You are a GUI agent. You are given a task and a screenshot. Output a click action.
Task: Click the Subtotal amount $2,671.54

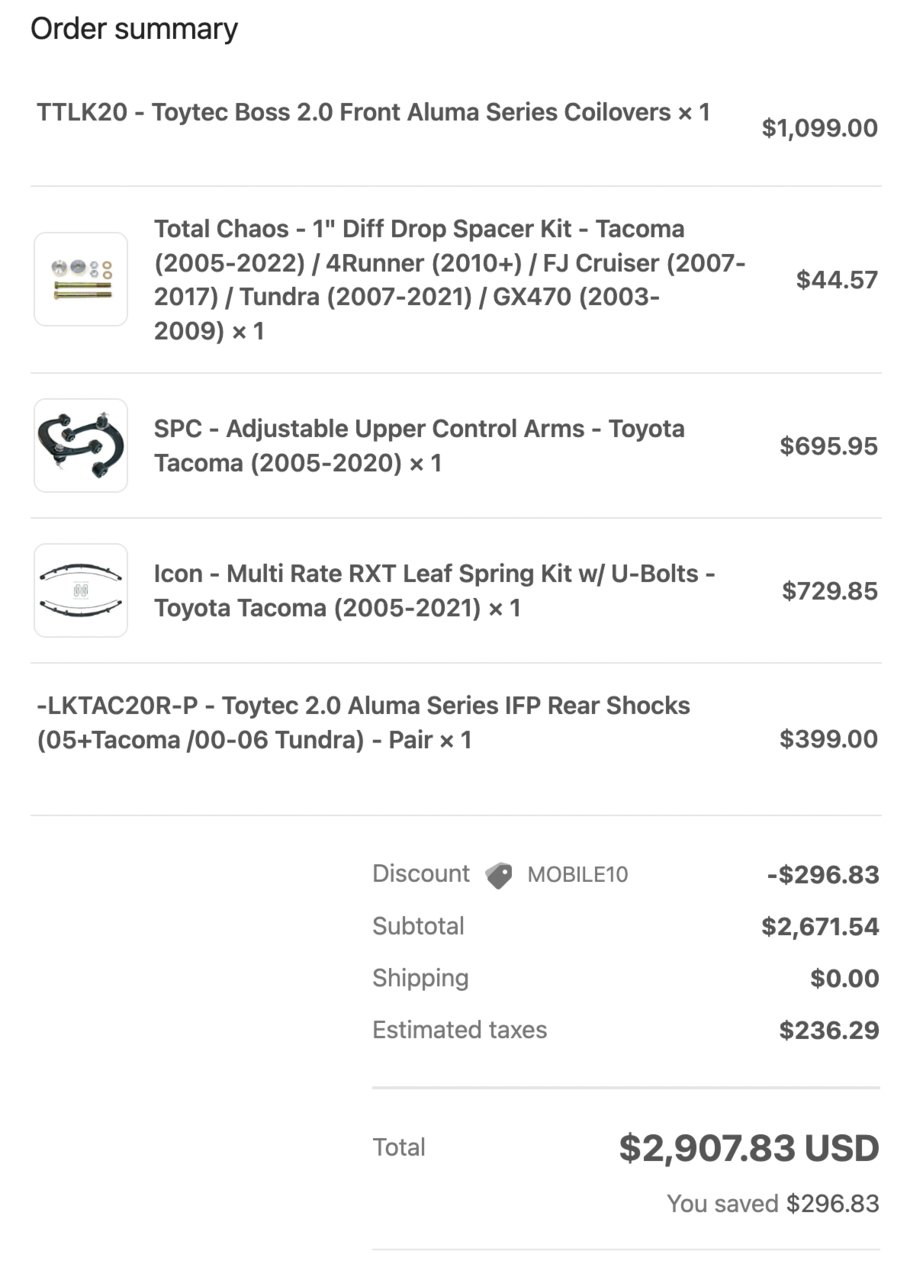(x=820, y=927)
